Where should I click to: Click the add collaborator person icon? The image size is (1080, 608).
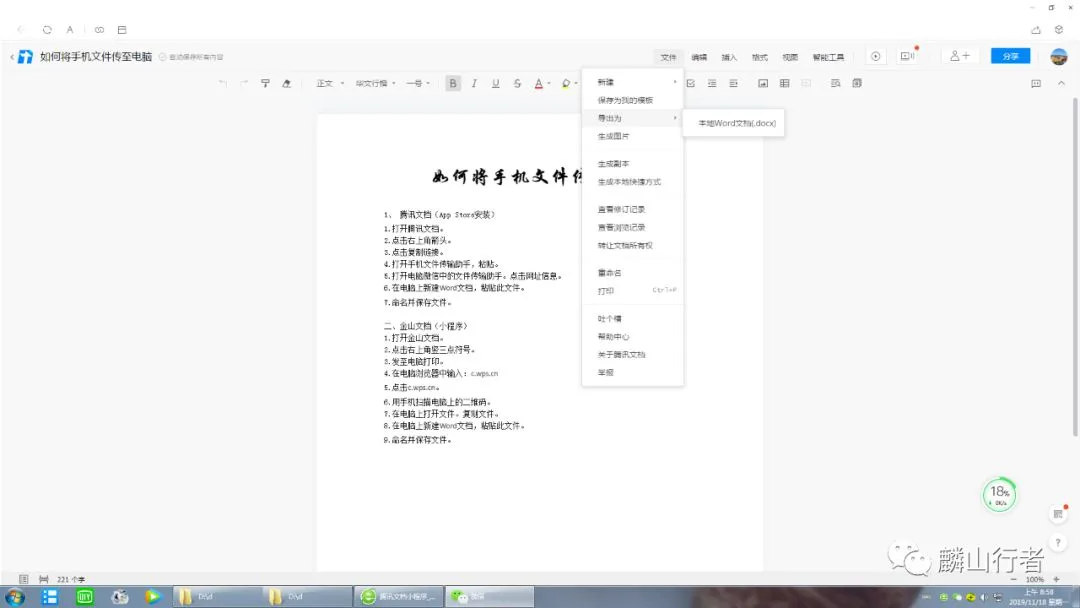pyautogui.click(x=959, y=56)
